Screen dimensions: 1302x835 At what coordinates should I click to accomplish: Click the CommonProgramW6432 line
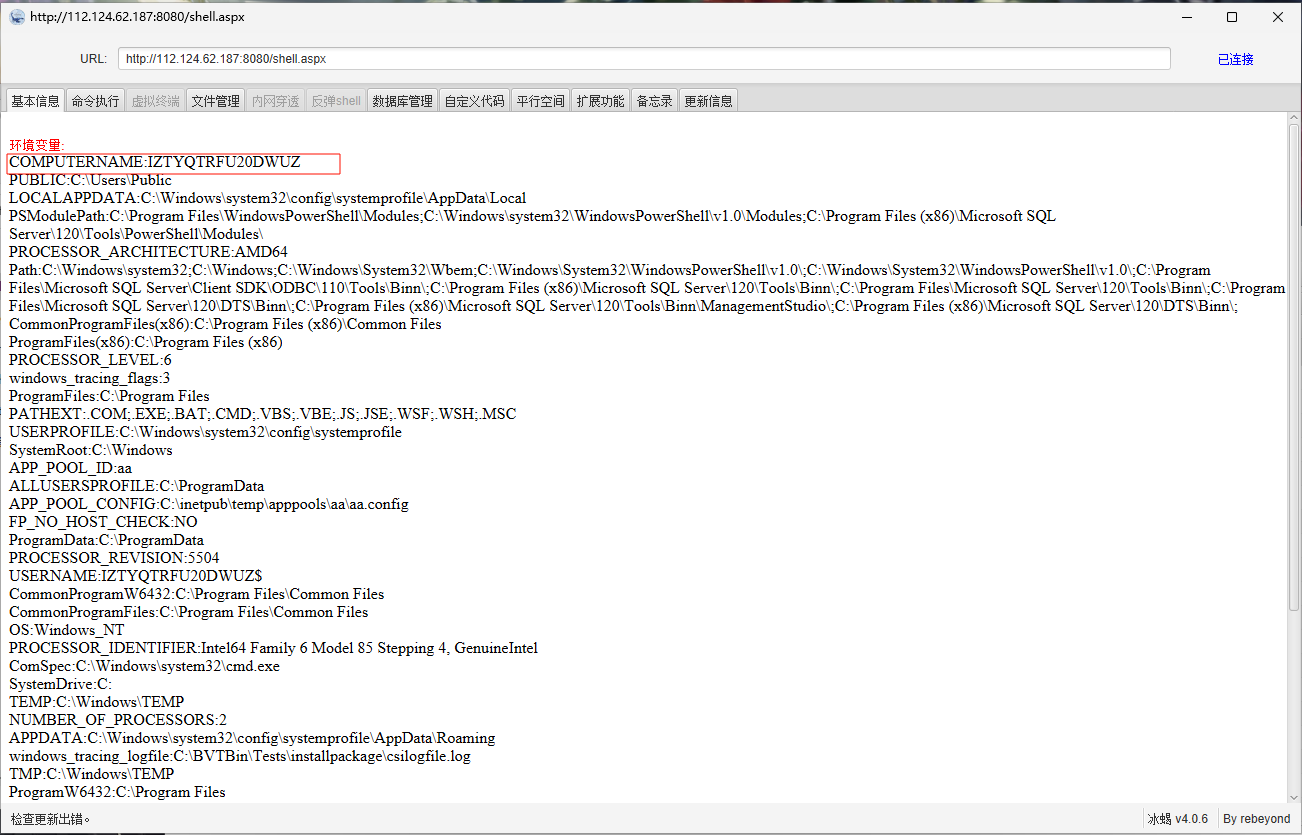[x=196, y=594]
